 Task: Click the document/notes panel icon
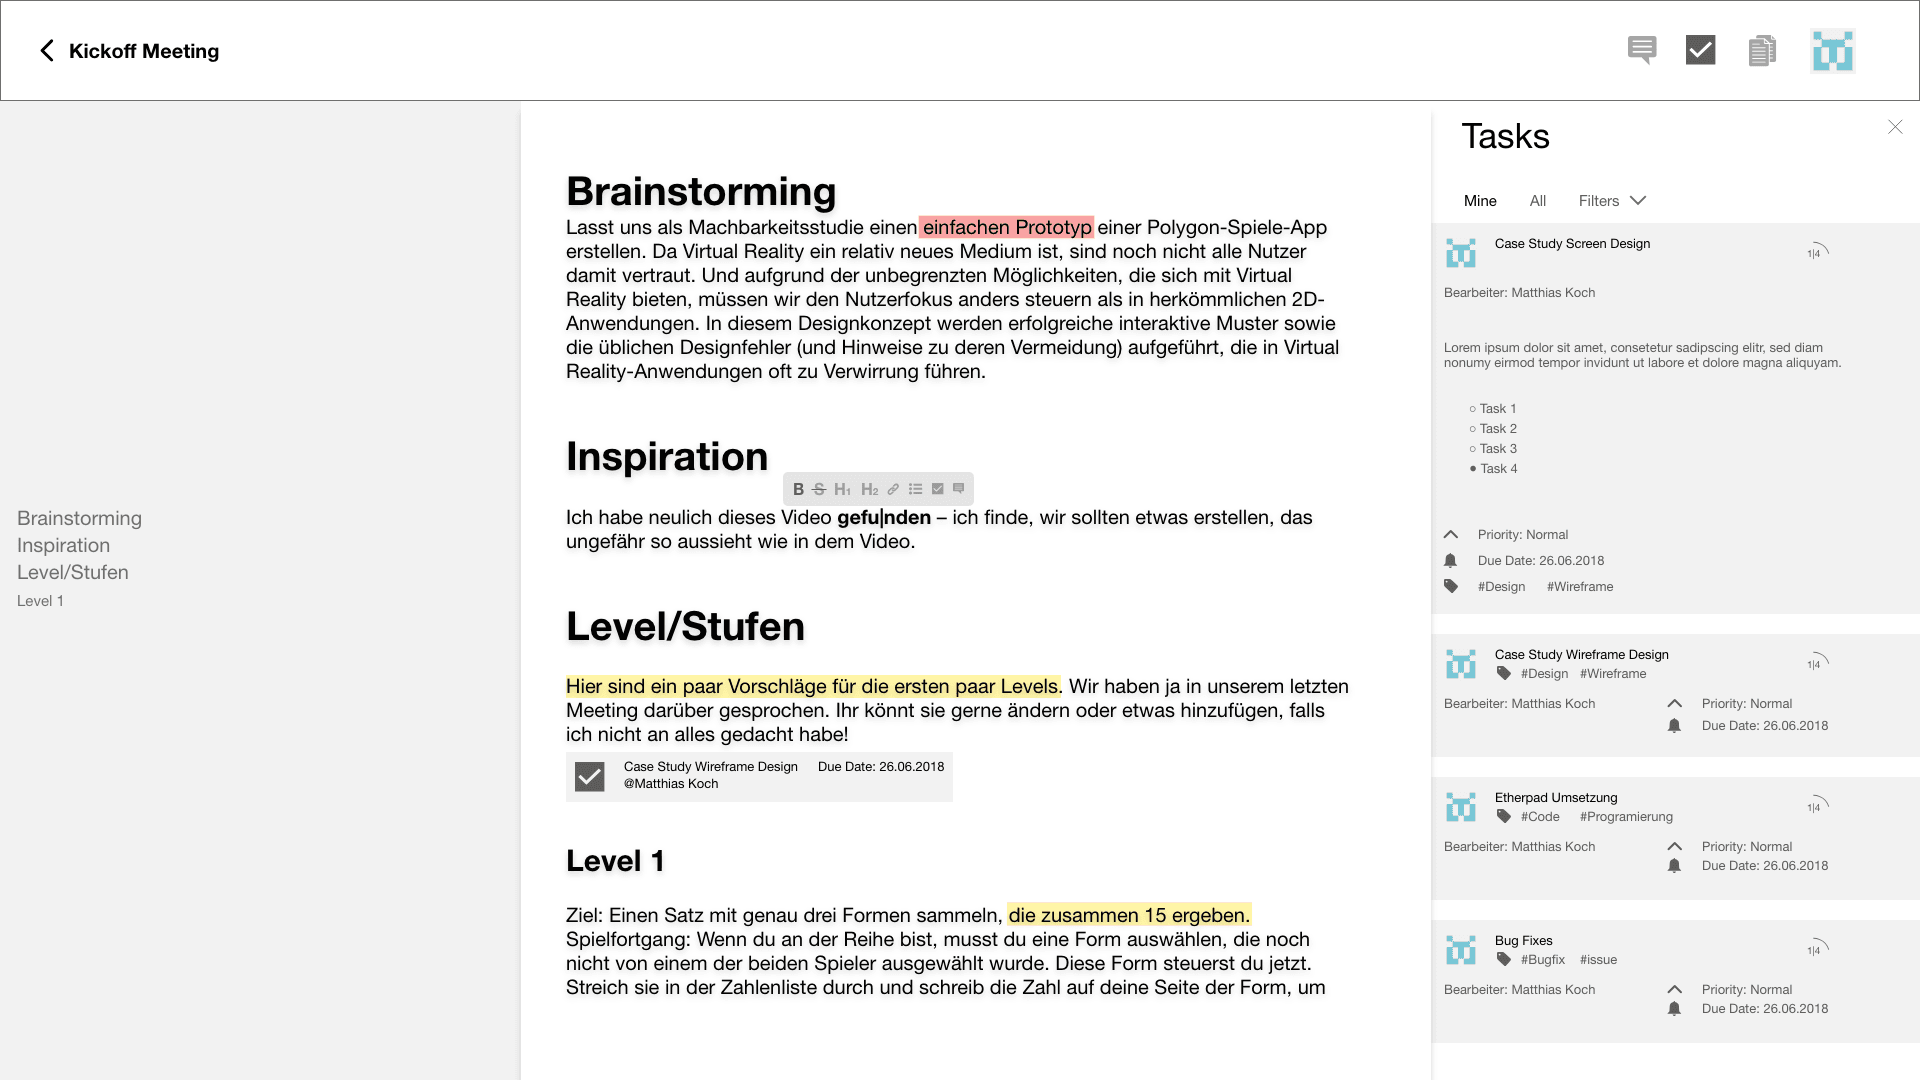1763,50
